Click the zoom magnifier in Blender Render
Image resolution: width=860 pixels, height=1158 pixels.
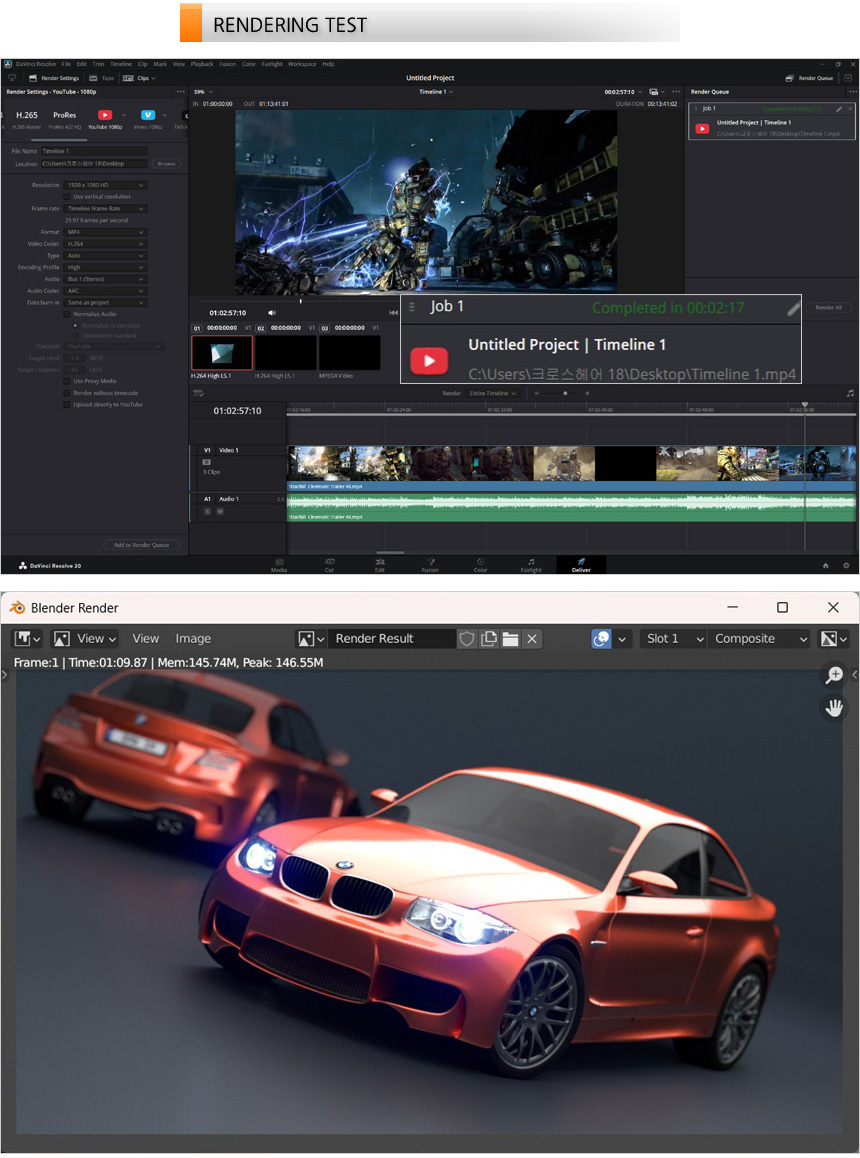coord(833,676)
